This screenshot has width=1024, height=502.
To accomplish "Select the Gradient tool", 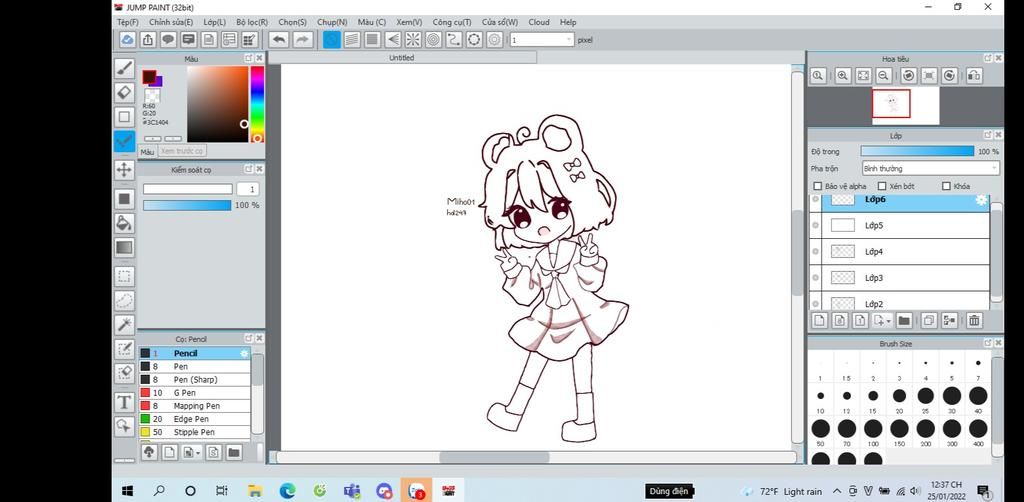I will (x=124, y=247).
